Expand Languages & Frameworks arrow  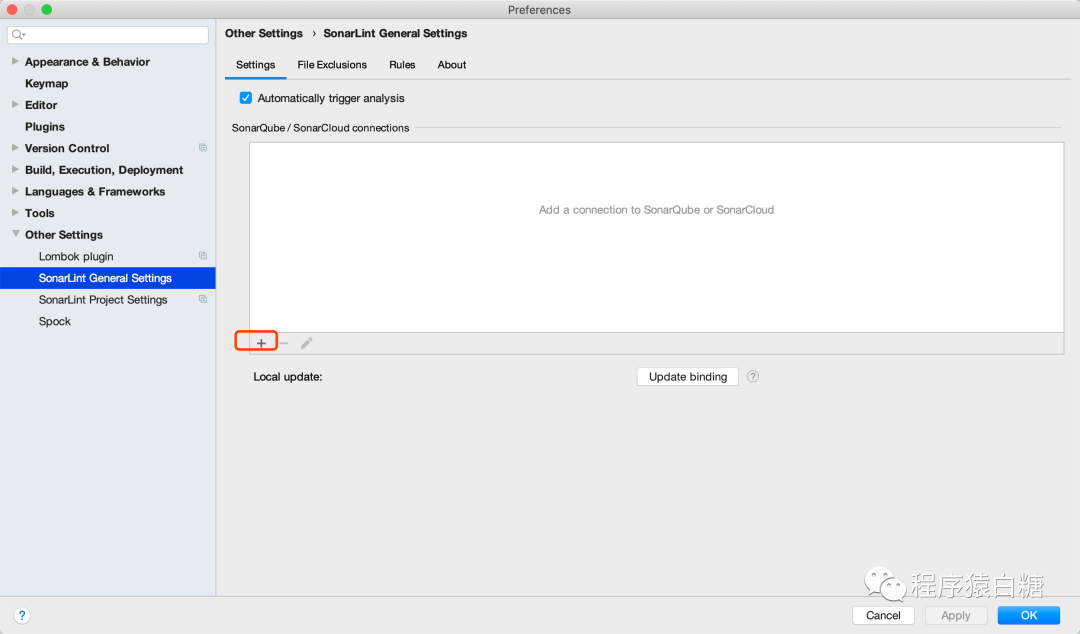pyautogui.click(x=15, y=191)
